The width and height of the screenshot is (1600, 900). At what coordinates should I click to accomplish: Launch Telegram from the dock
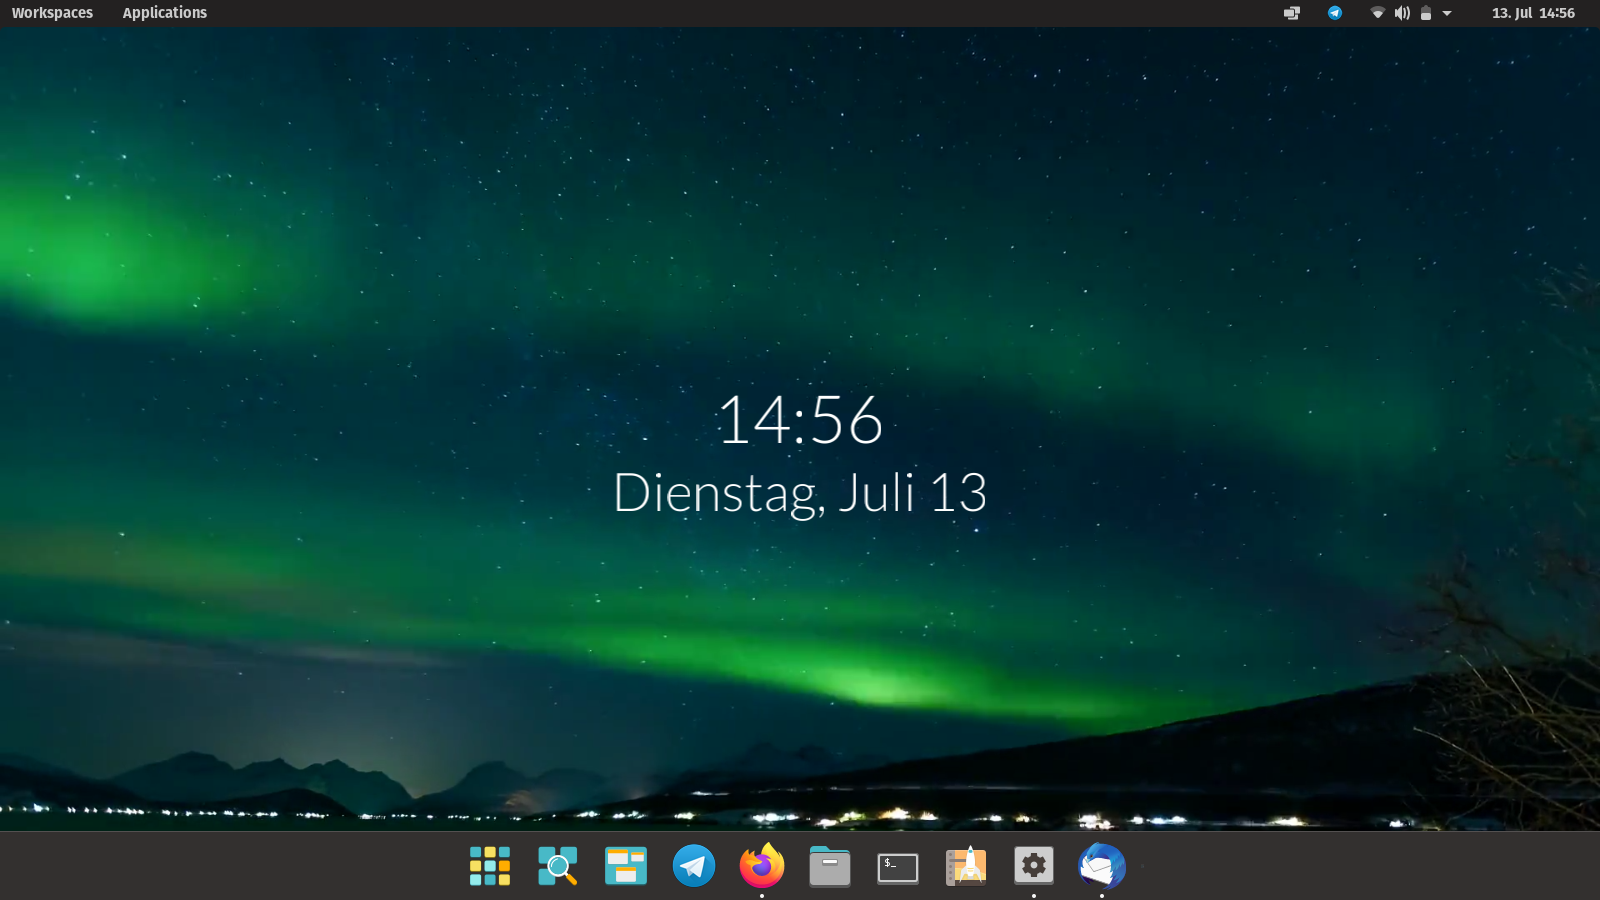tap(693, 866)
